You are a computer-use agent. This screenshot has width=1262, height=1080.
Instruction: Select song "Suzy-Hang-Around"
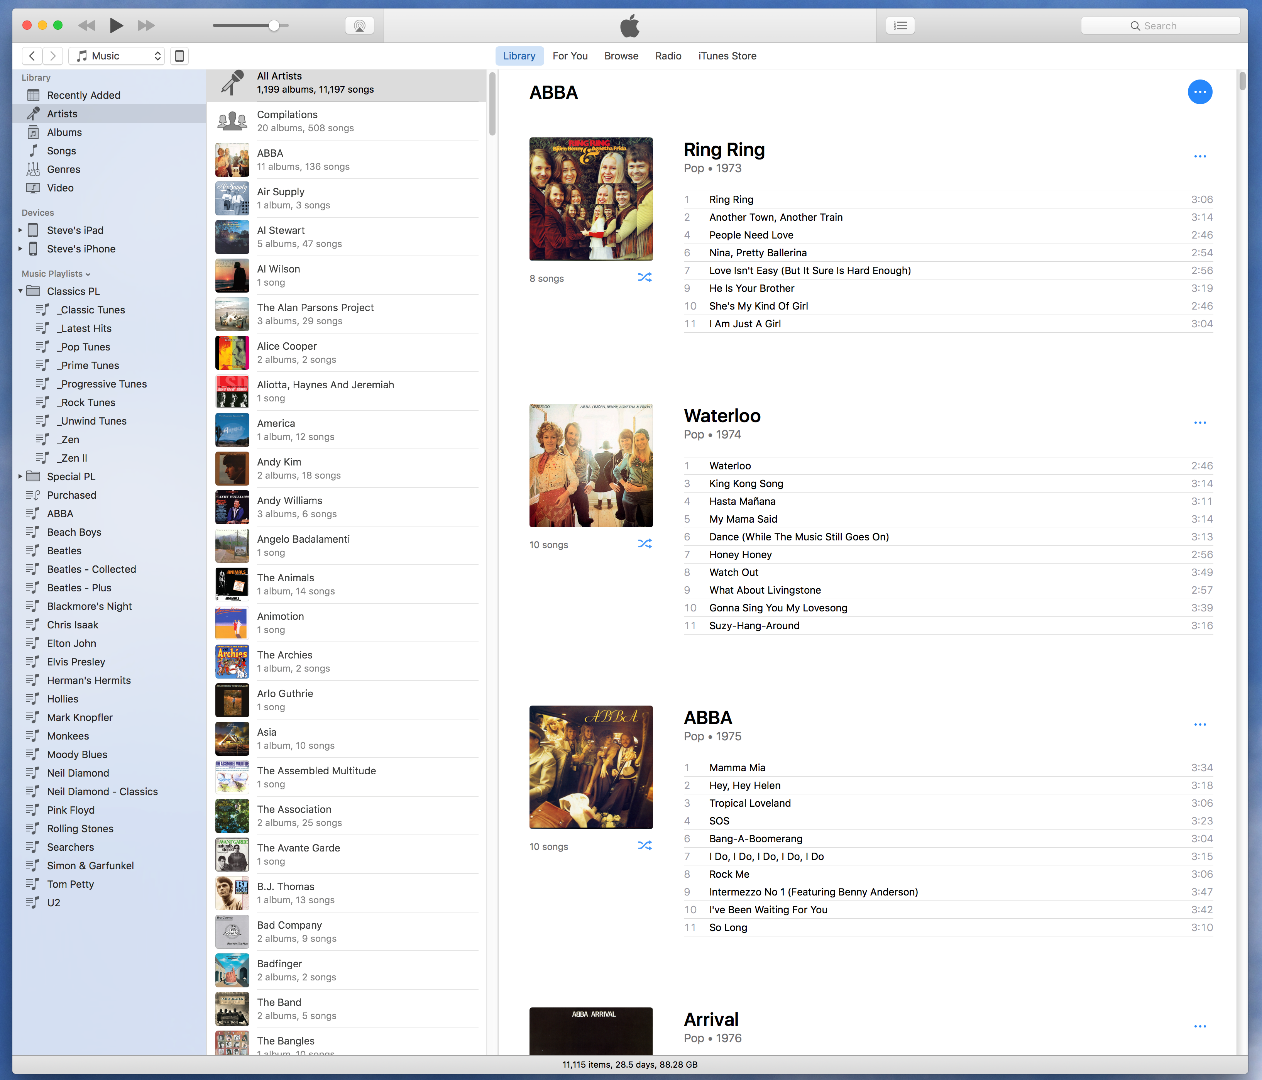click(948, 626)
